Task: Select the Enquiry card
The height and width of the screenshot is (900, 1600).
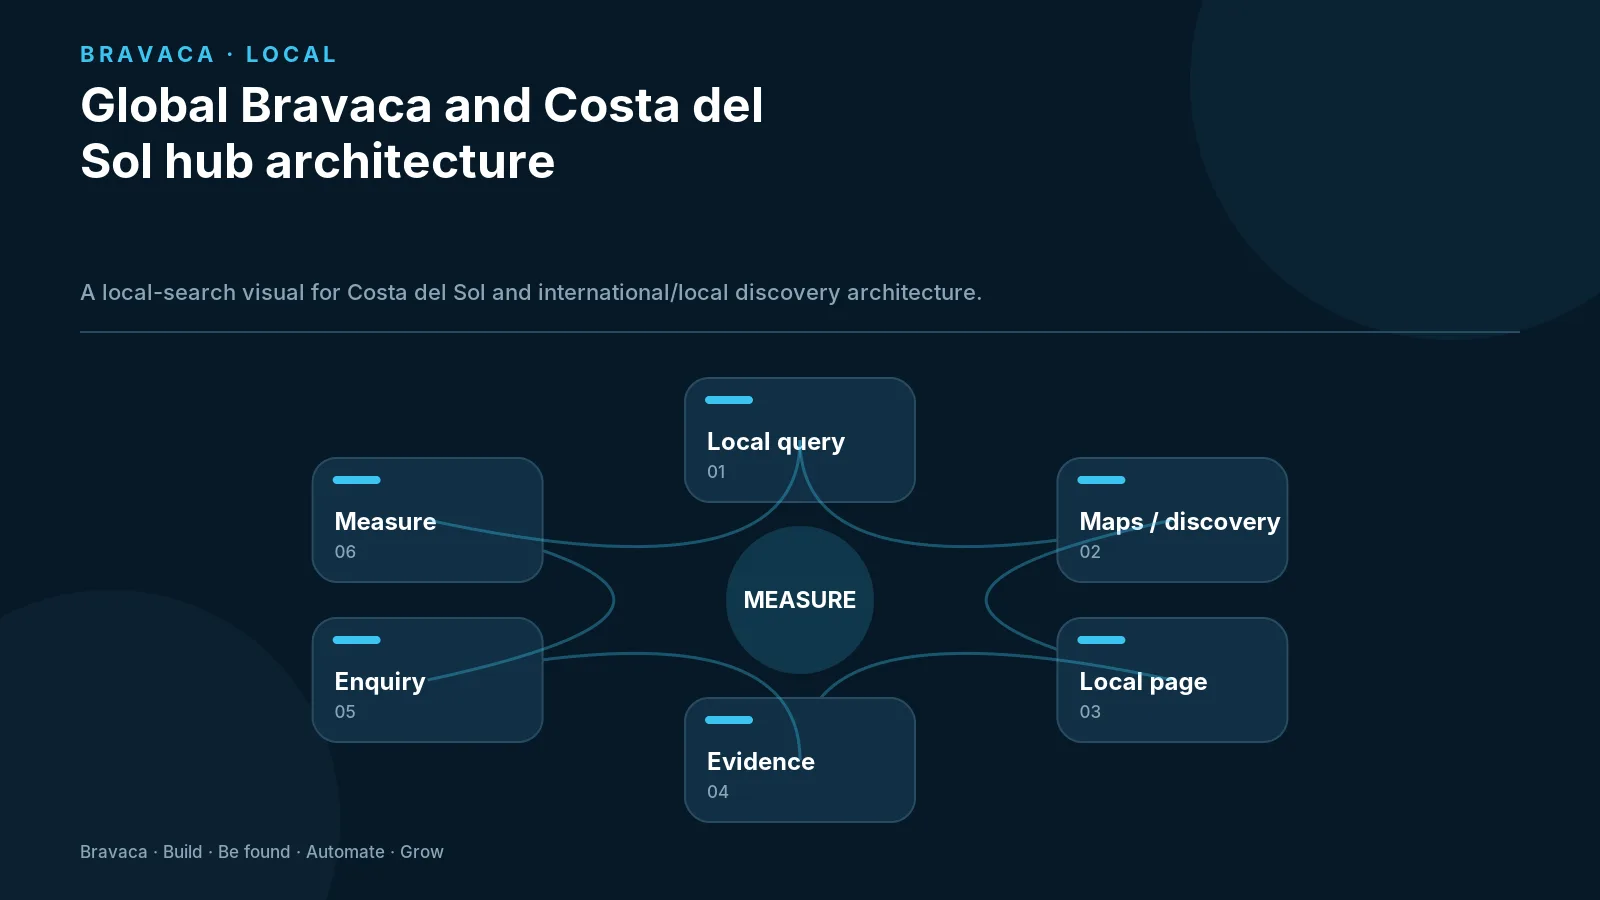Action: click(x=428, y=680)
